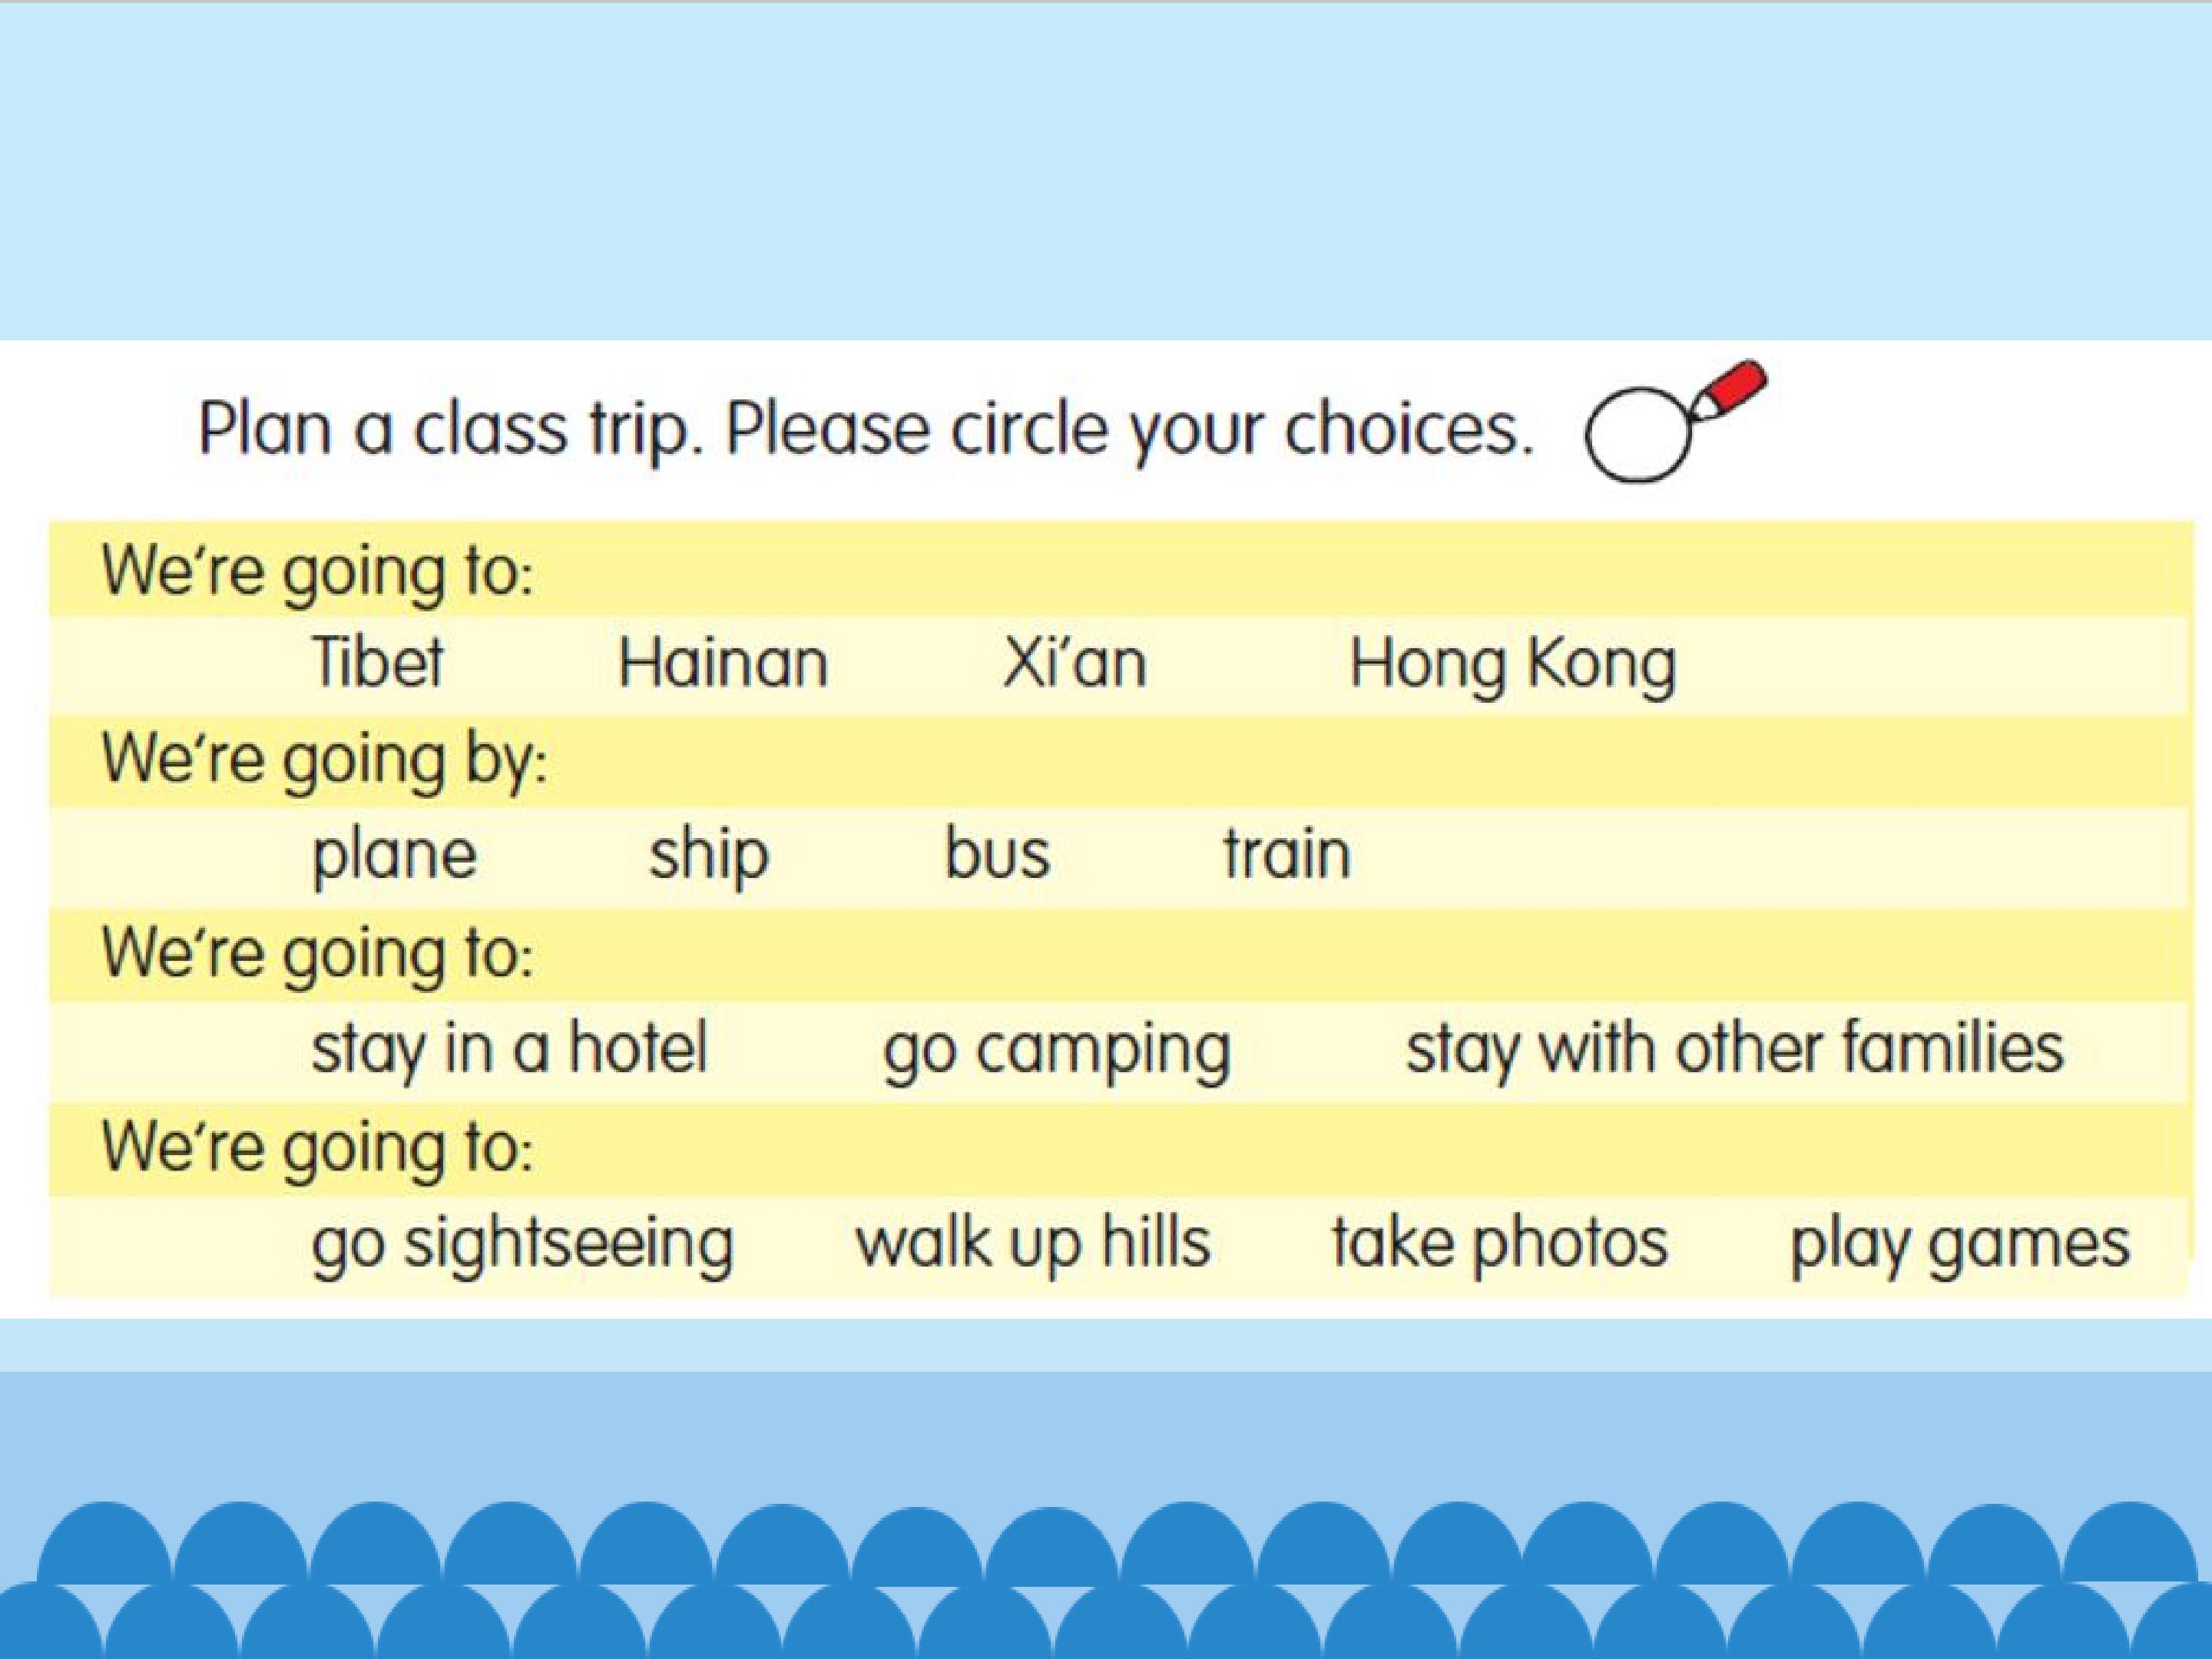Pick bus as the transport
Viewport: 2212px width, 1659px height.
click(997, 856)
